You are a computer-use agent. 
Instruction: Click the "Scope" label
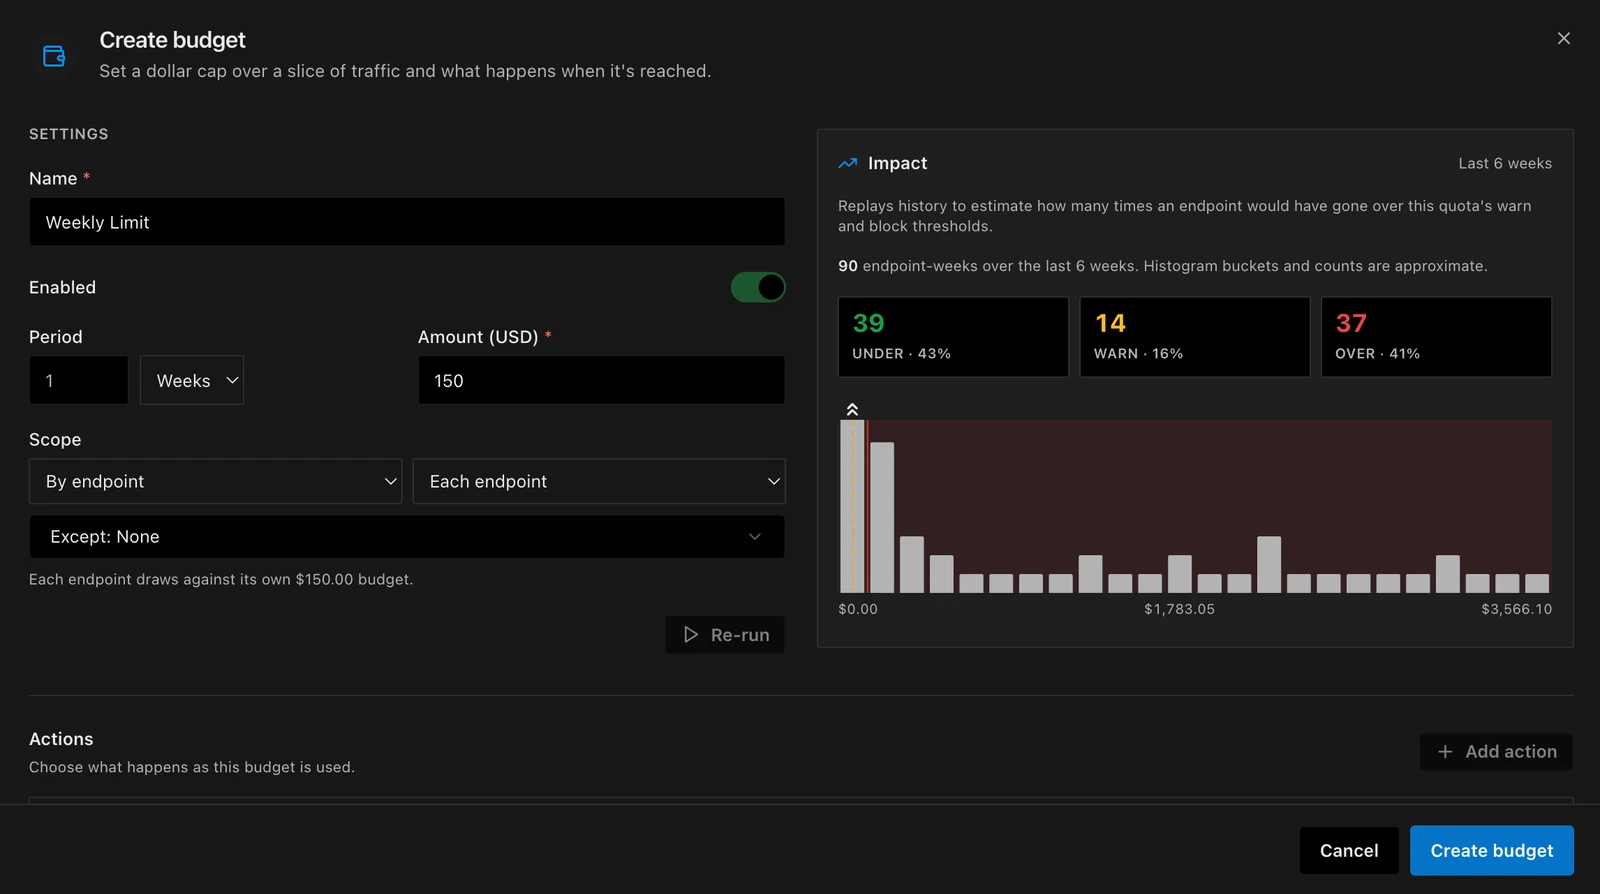pos(55,439)
